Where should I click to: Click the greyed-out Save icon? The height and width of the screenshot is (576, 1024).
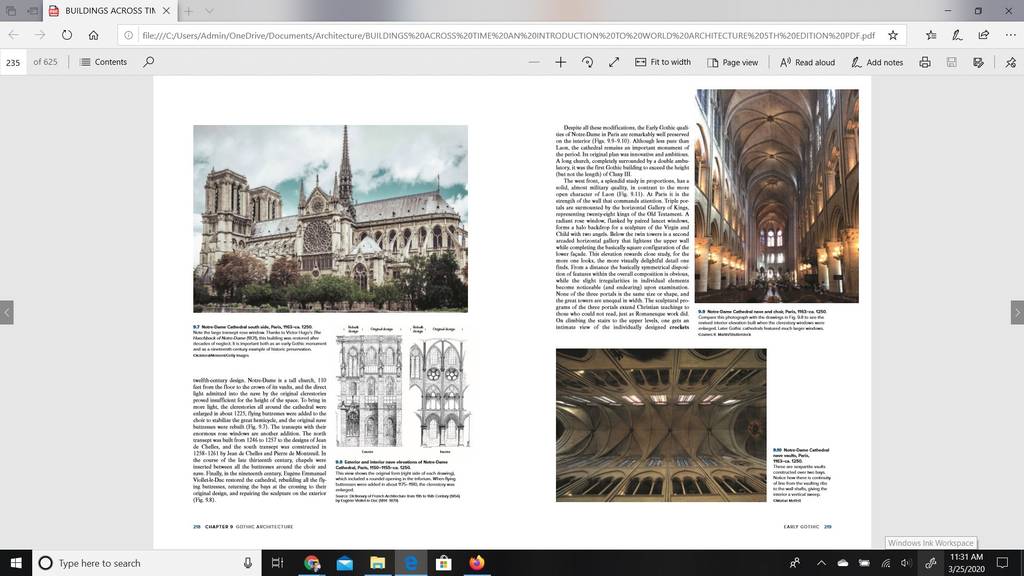(x=952, y=62)
